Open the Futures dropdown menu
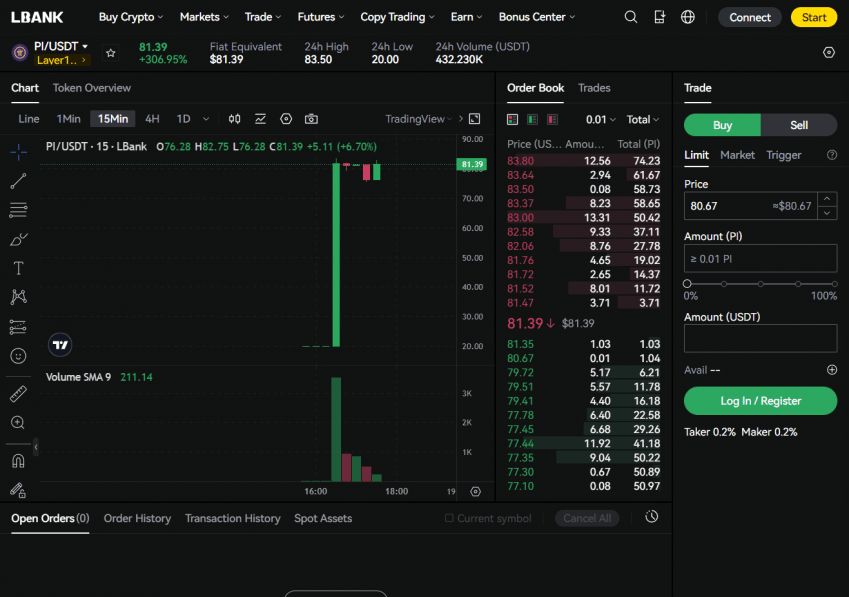 (321, 17)
